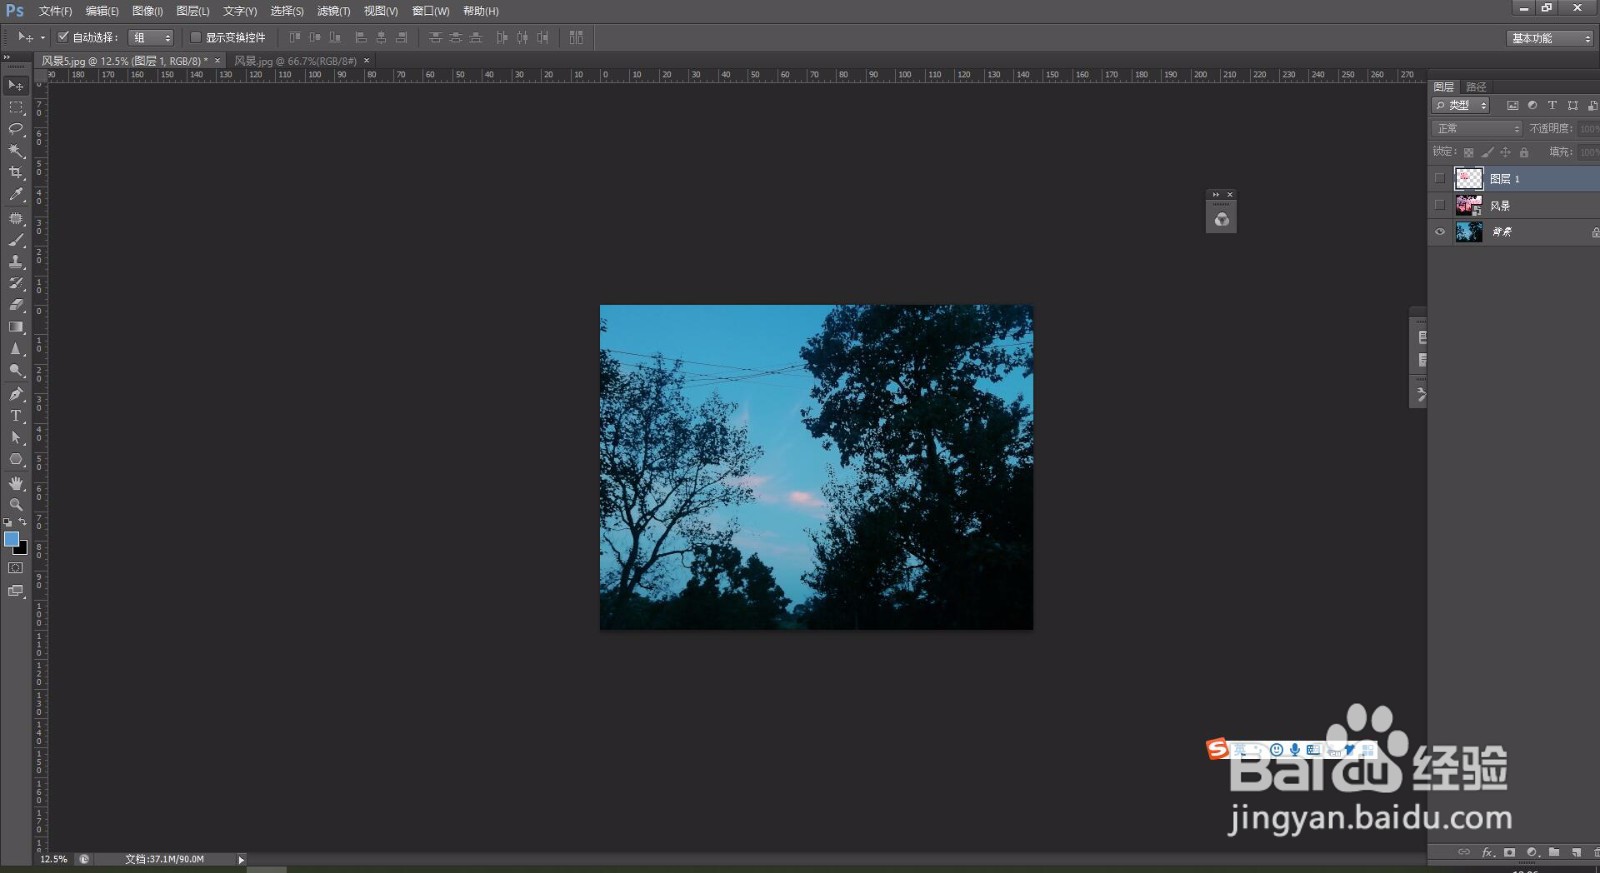
Task: Select the History Brush tool
Action: [x=15, y=283]
